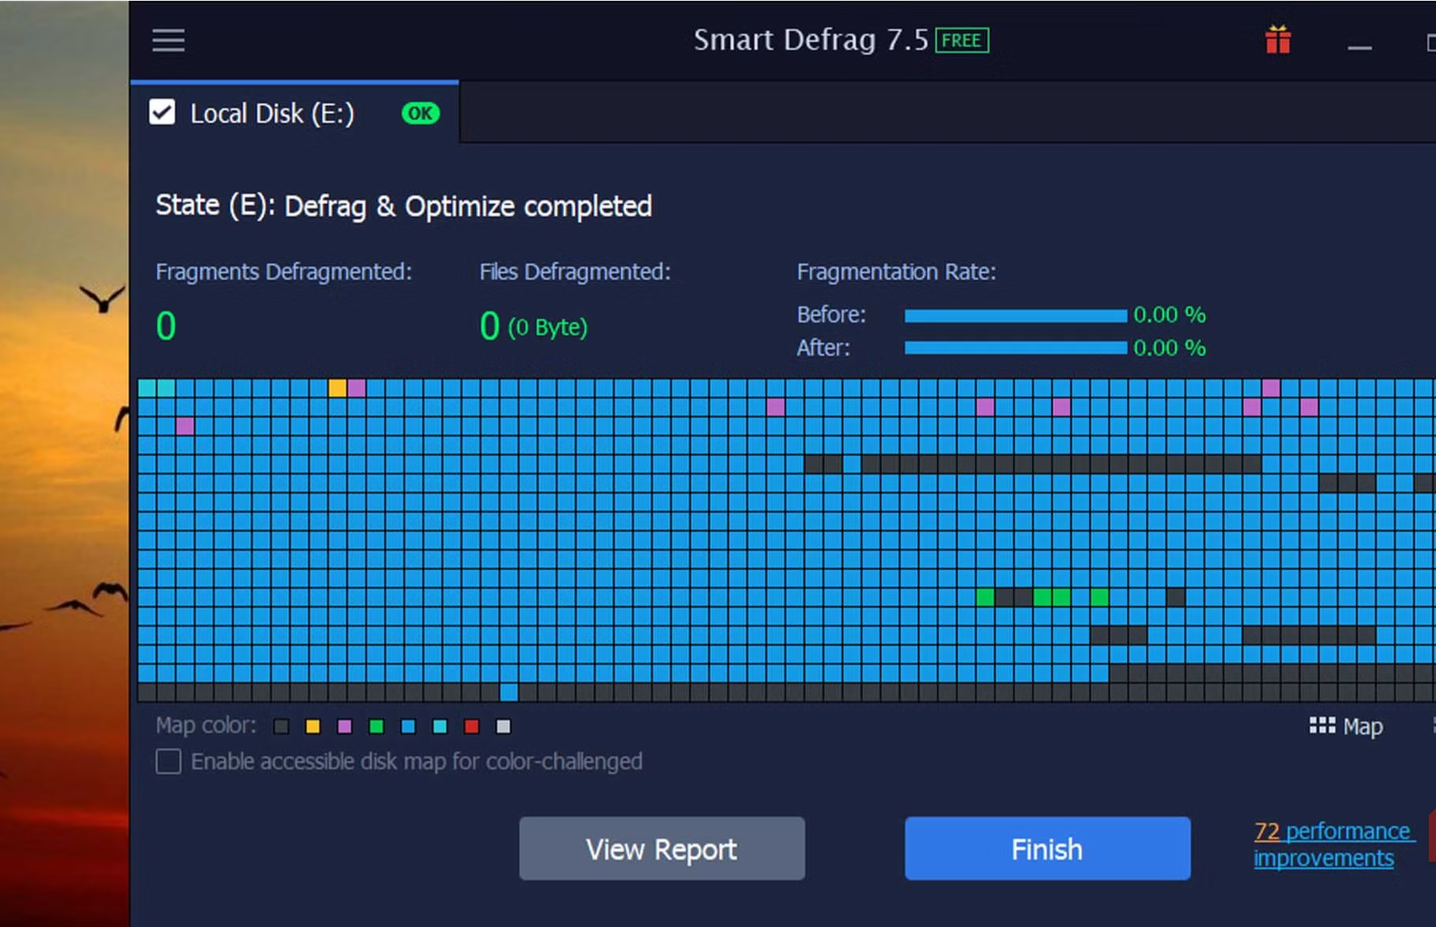The height and width of the screenshot is (927, 1436).
Task: Pick the purple map color swatch
Action: pyautogui.click(x=345, y=726)
